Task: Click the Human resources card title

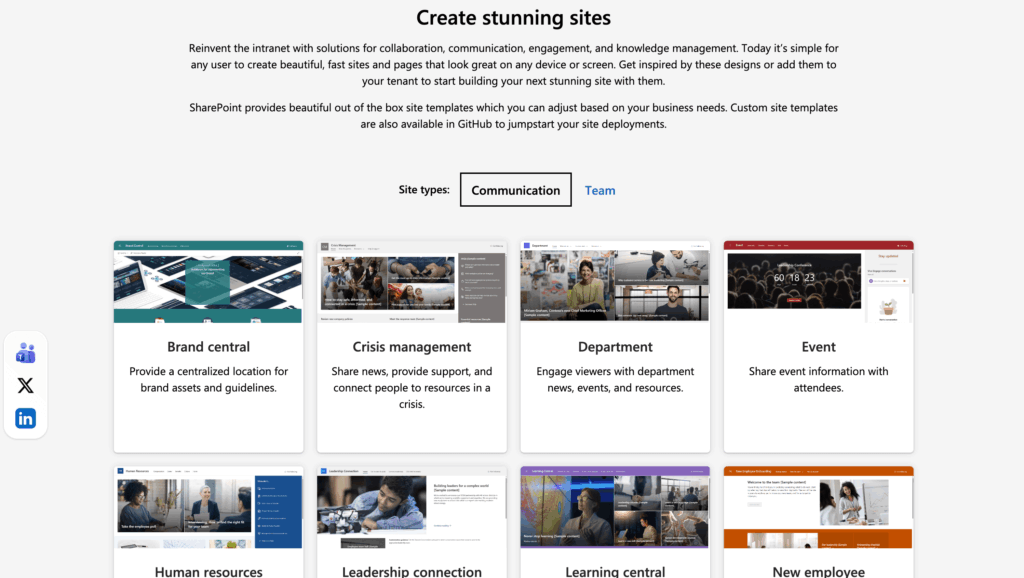Action: point(208,571)
